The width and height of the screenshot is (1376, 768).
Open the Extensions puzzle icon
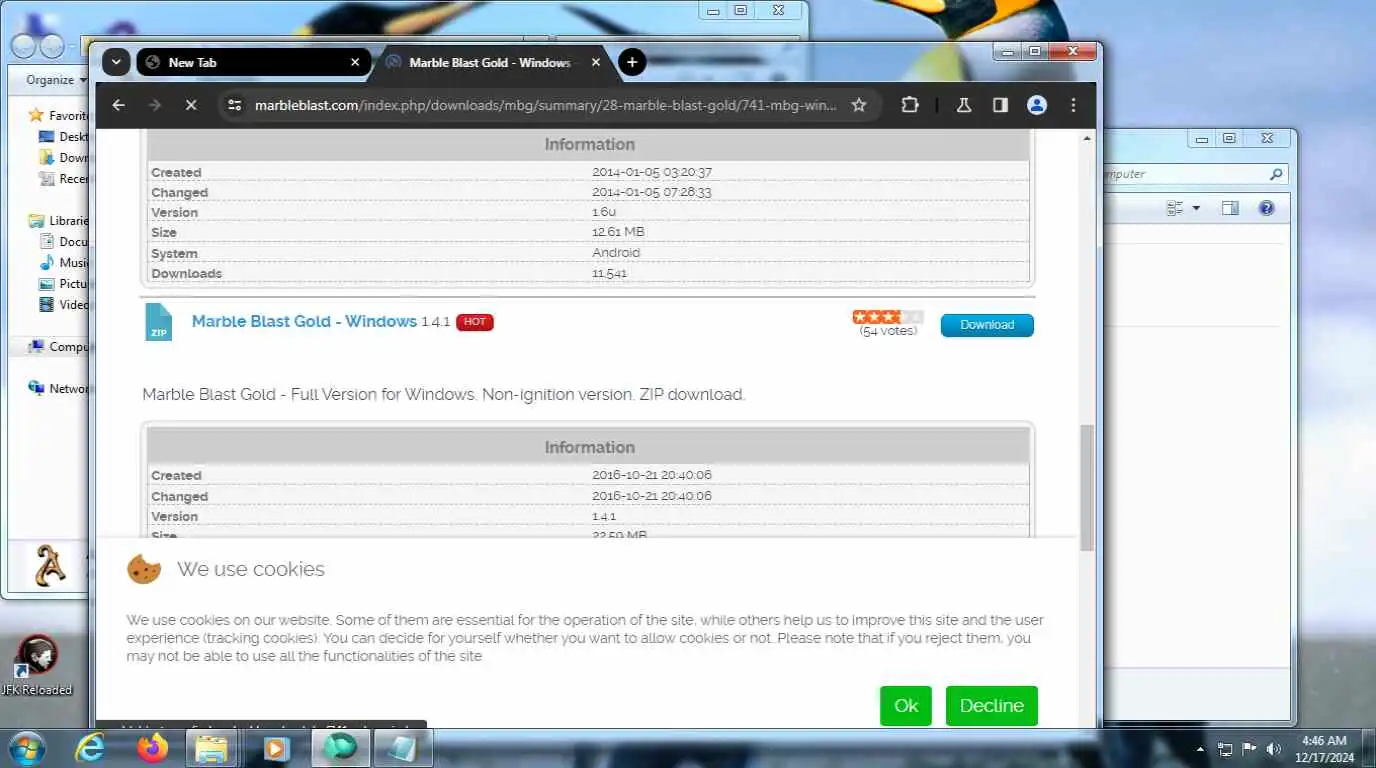(x=910, y=105)
